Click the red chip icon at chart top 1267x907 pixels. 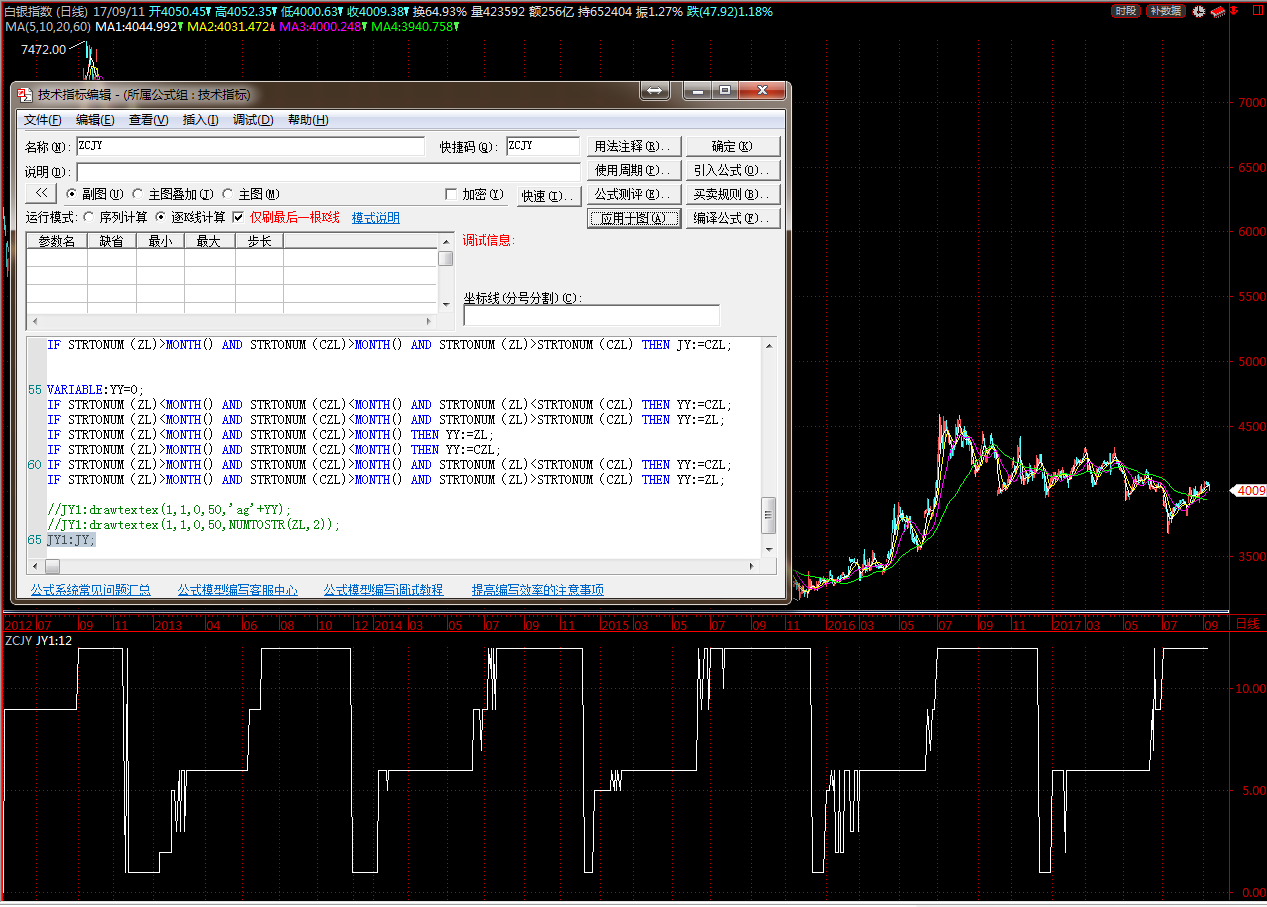(x=1216, y=11)
